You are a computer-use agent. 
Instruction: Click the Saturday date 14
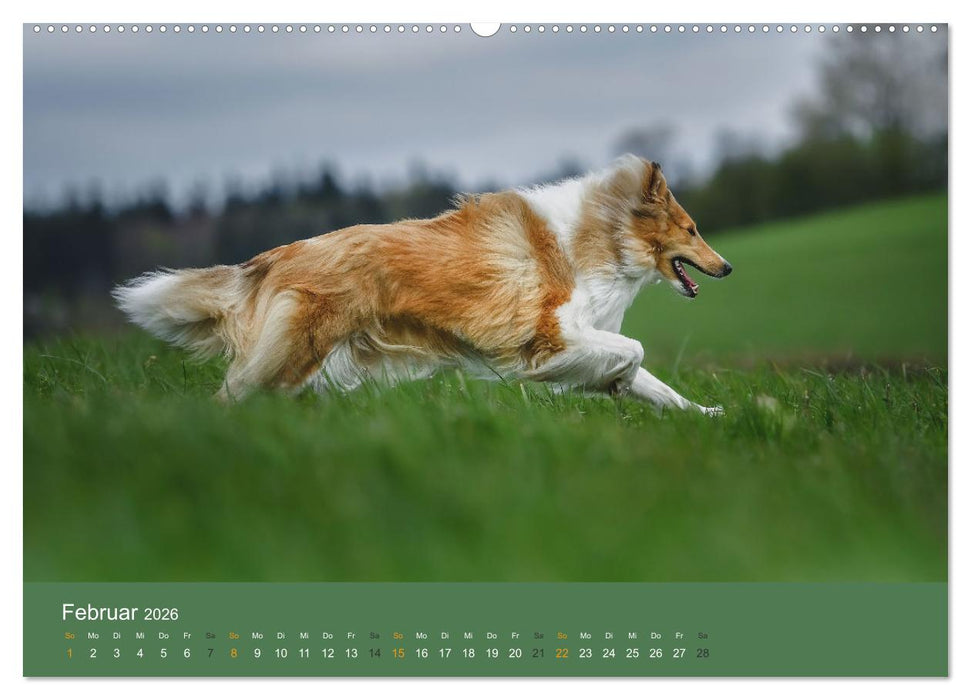point(375,652)
